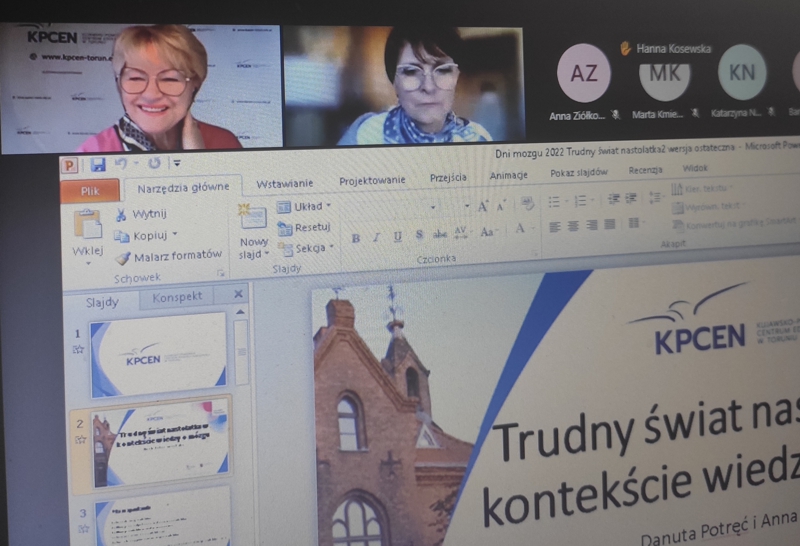
Task: Toggle Underline formatting
Action: click(397, 236)
